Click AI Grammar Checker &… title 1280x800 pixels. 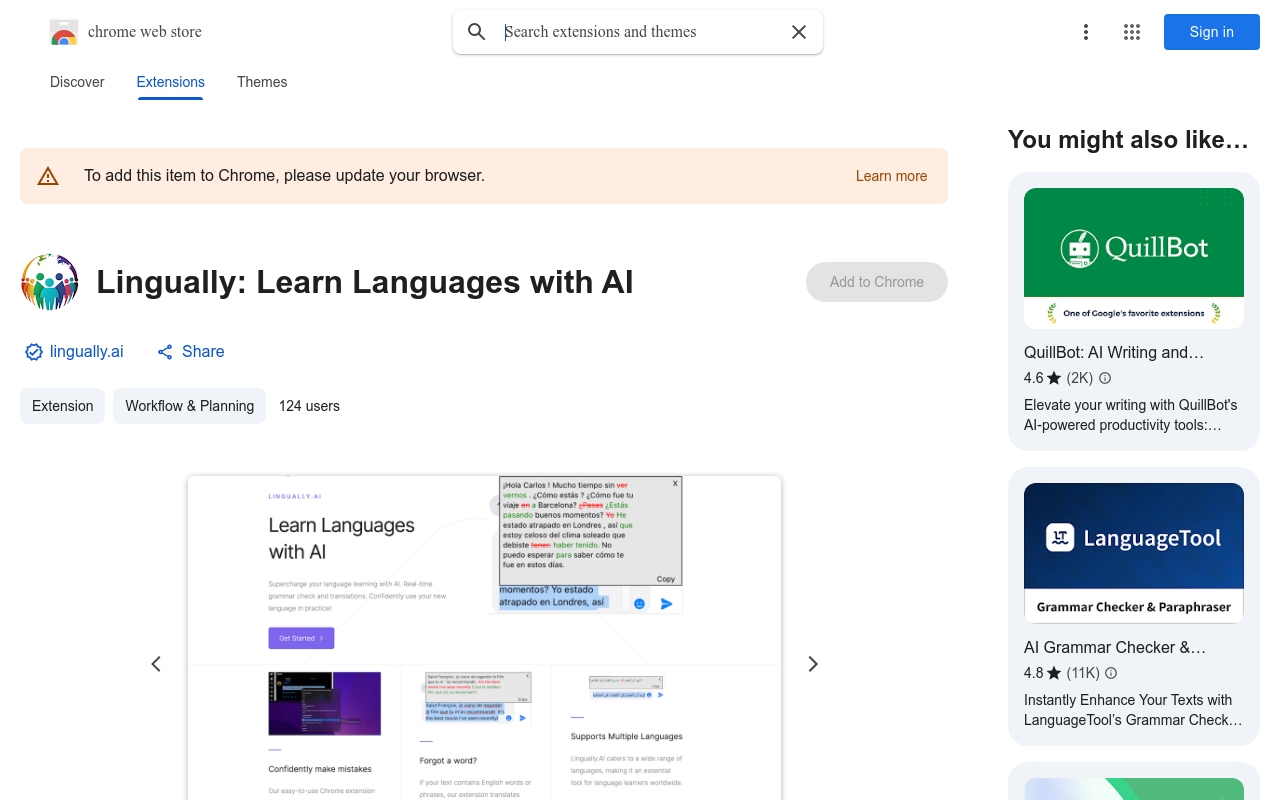[1115, 647]
